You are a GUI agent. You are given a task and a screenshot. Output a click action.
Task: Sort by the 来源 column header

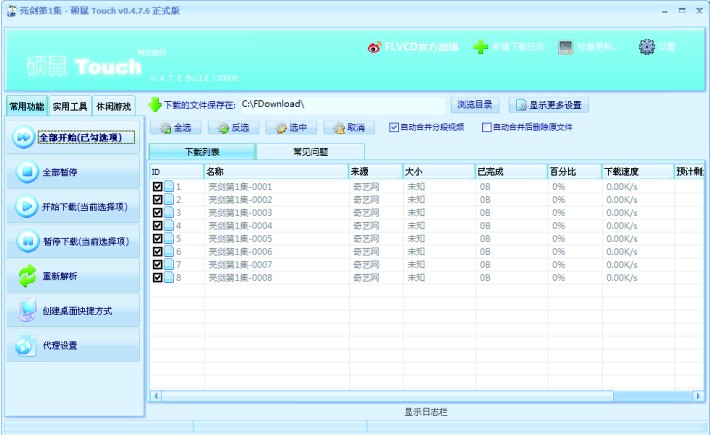click(x=376, y=172)
